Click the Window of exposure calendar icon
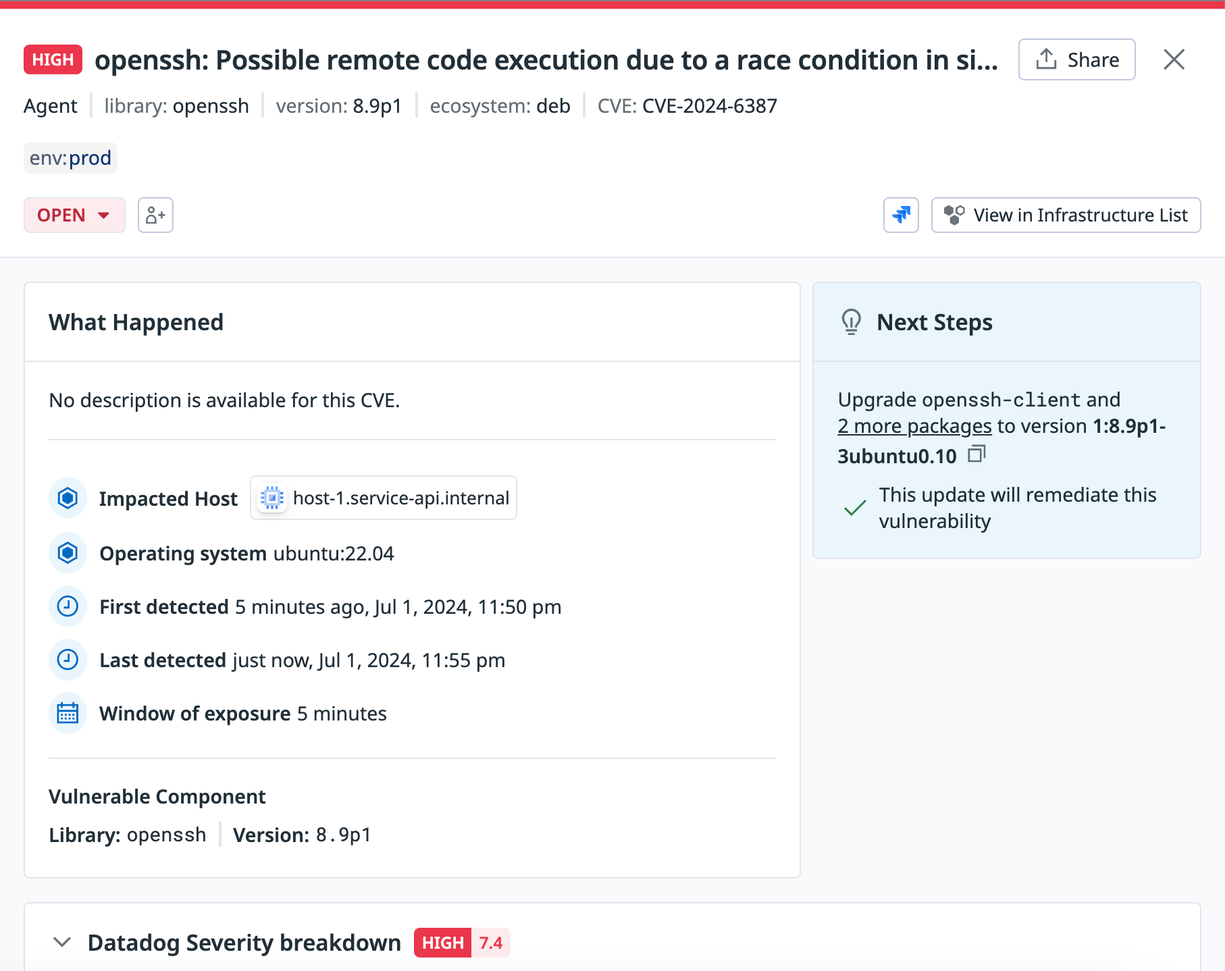 [68, 713]
